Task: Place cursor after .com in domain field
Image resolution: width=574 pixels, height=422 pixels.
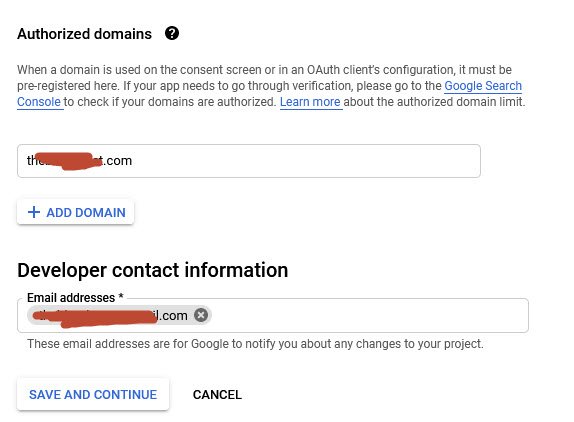Action: click(133, 161)
